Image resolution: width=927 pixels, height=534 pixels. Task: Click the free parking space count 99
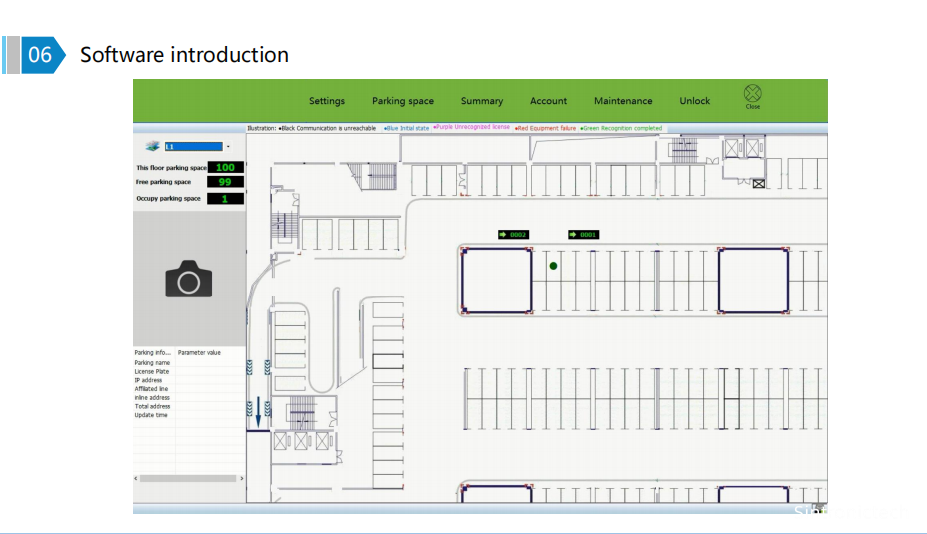click(225, 182)
